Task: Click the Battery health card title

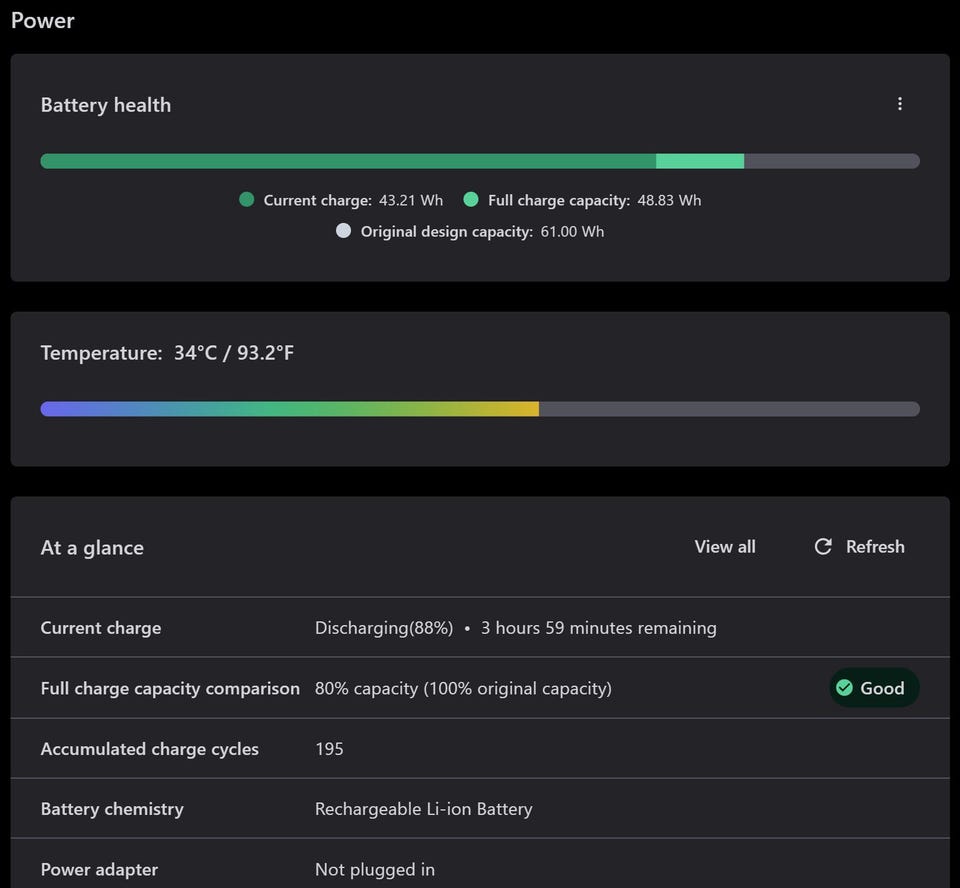Action: point(106,105)
